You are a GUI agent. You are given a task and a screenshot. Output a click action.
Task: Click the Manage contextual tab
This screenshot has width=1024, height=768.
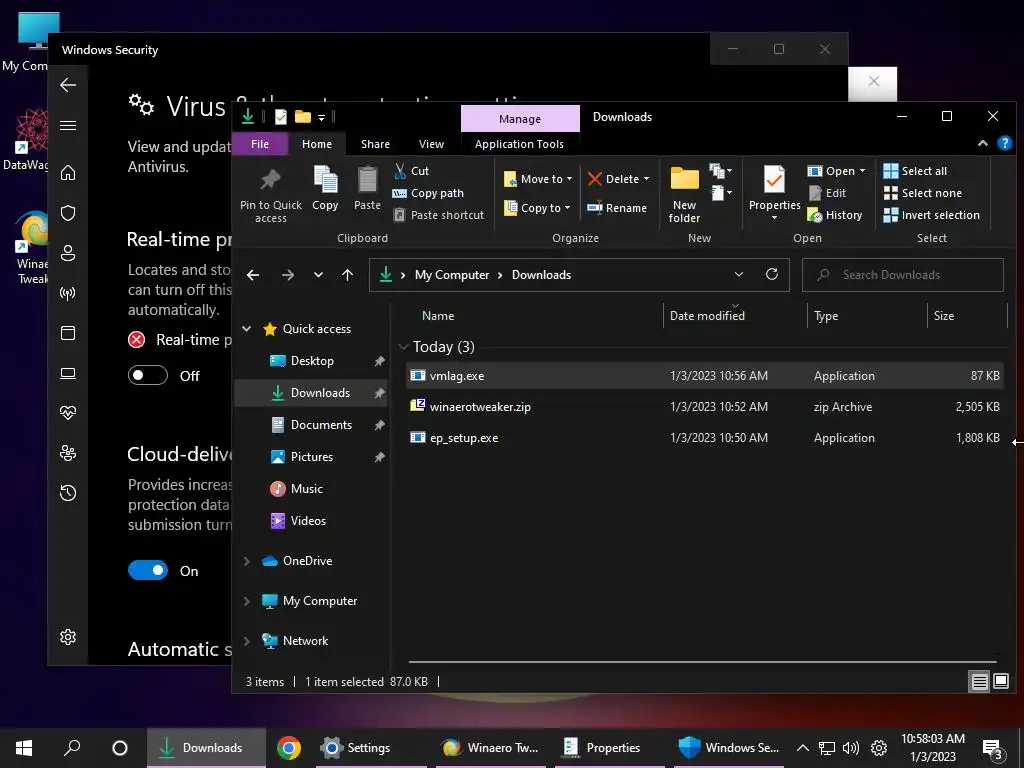coord(520,119)
